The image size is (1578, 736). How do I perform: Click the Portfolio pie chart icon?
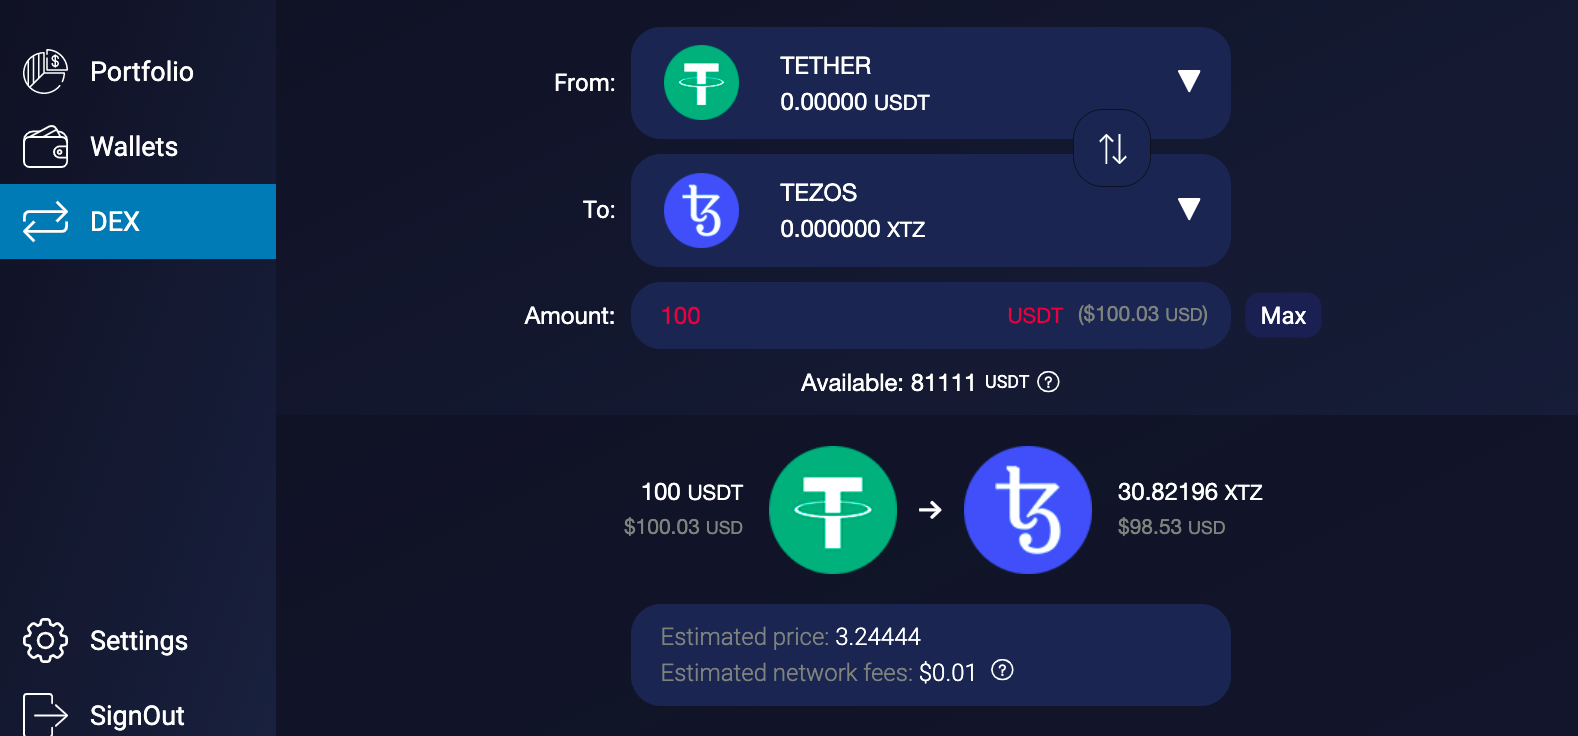(x=45, y=72)
